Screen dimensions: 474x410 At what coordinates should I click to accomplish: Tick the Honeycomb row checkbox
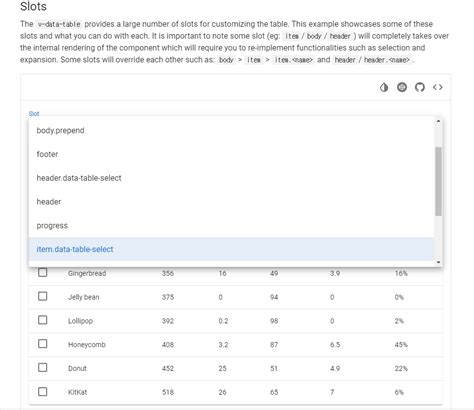[x=43, y=344]
